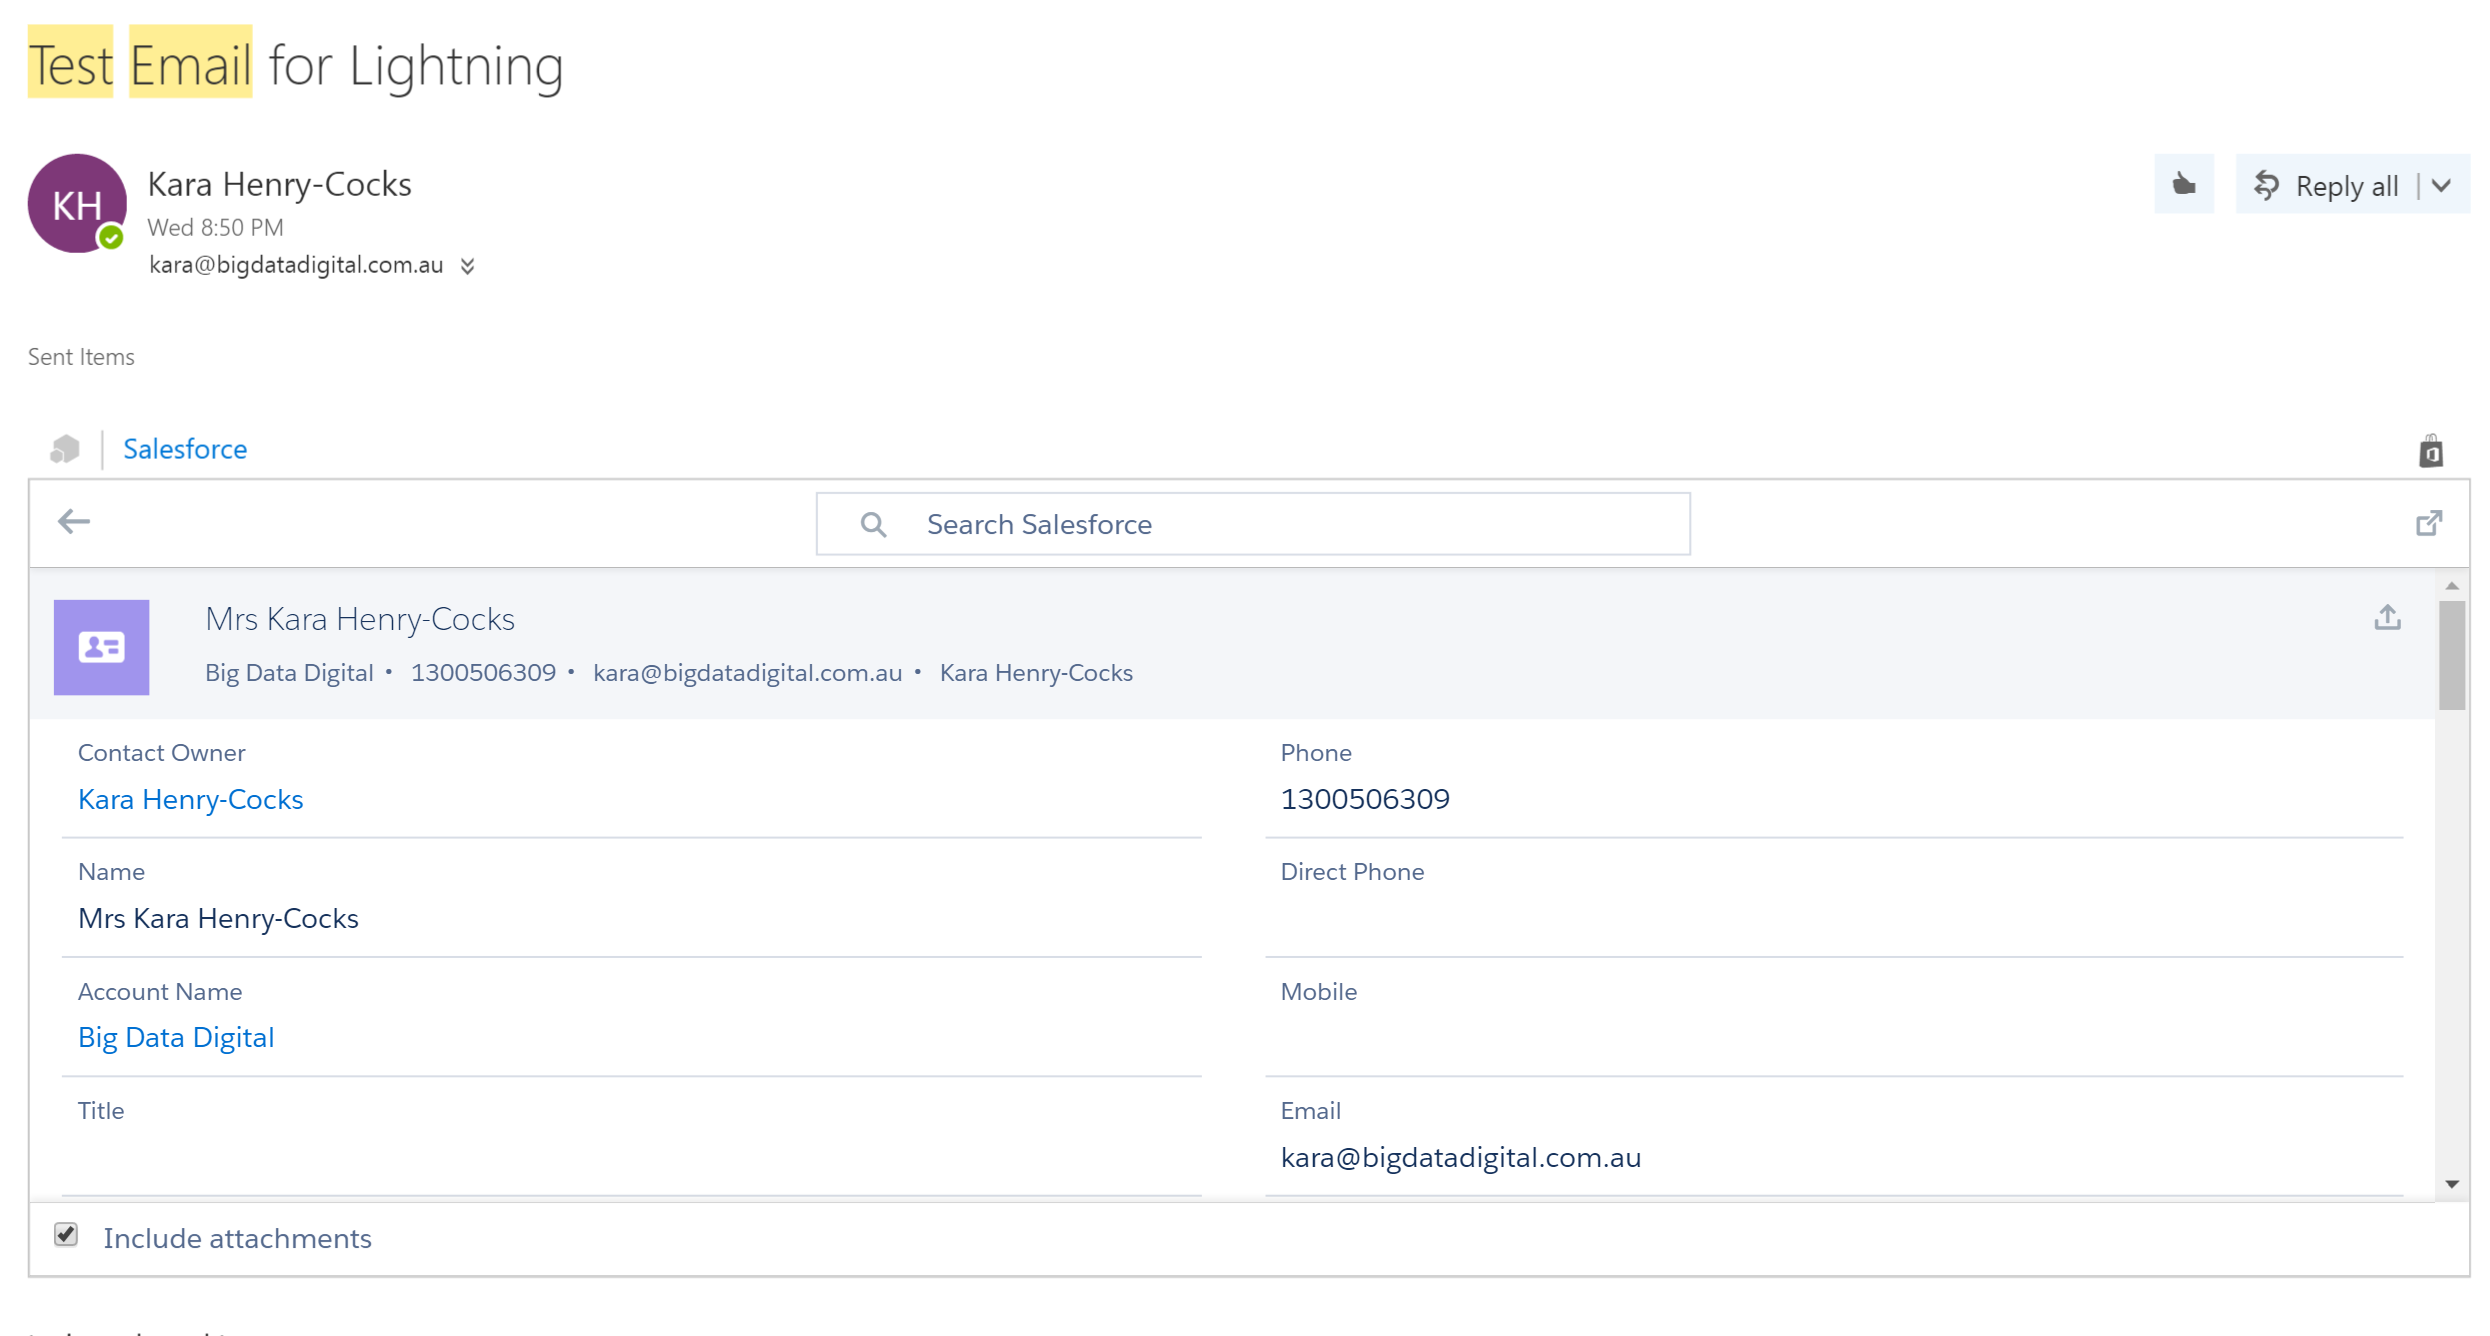Click the Reply all button
Image resolution: width=2490 pixels, height=1336 pixels.
pos(2326,186)
